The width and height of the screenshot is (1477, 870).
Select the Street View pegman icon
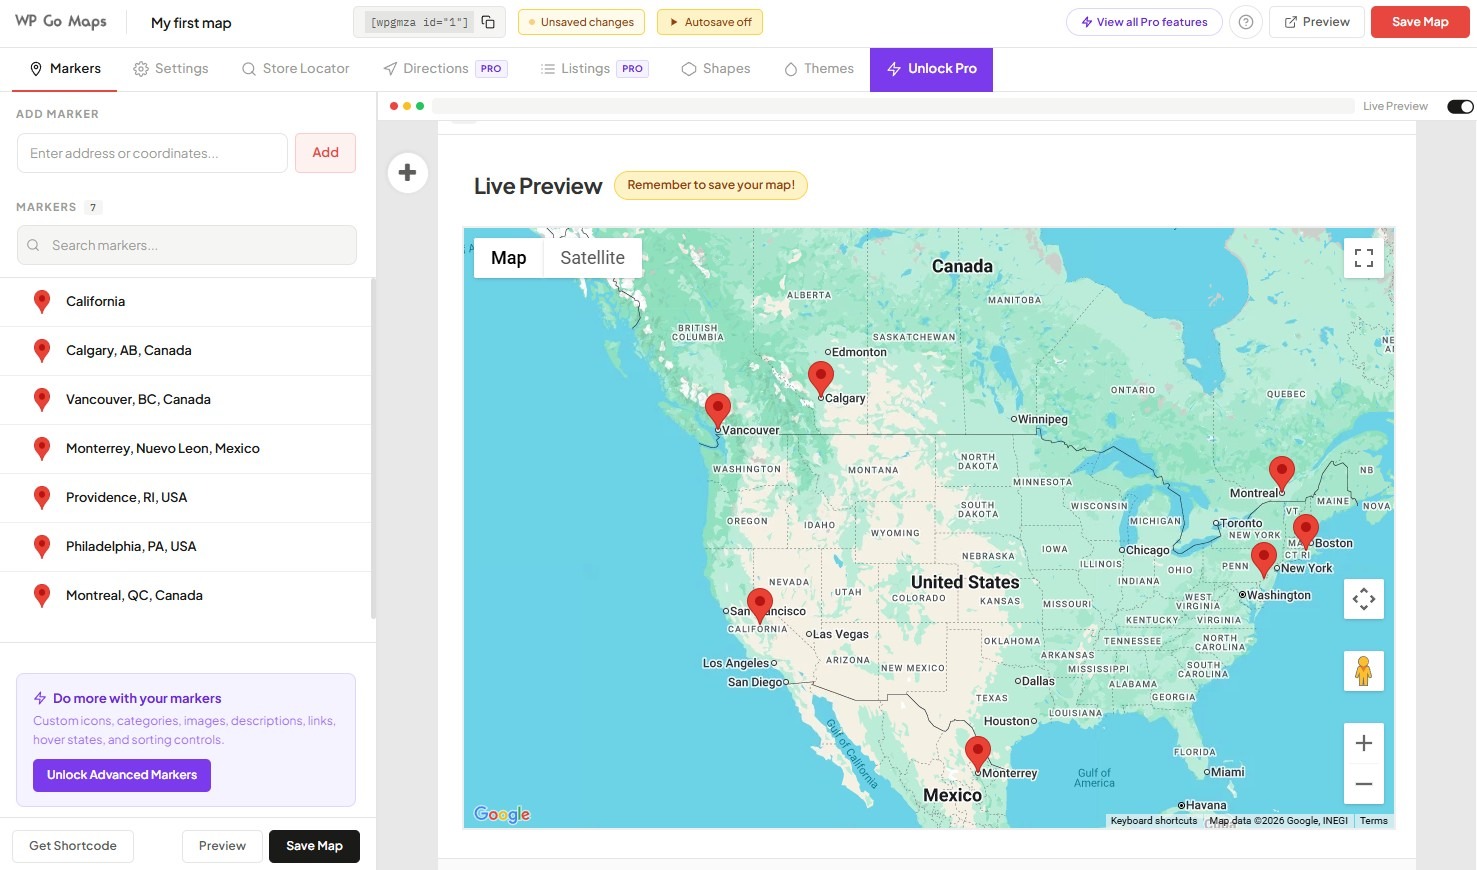1364,671
